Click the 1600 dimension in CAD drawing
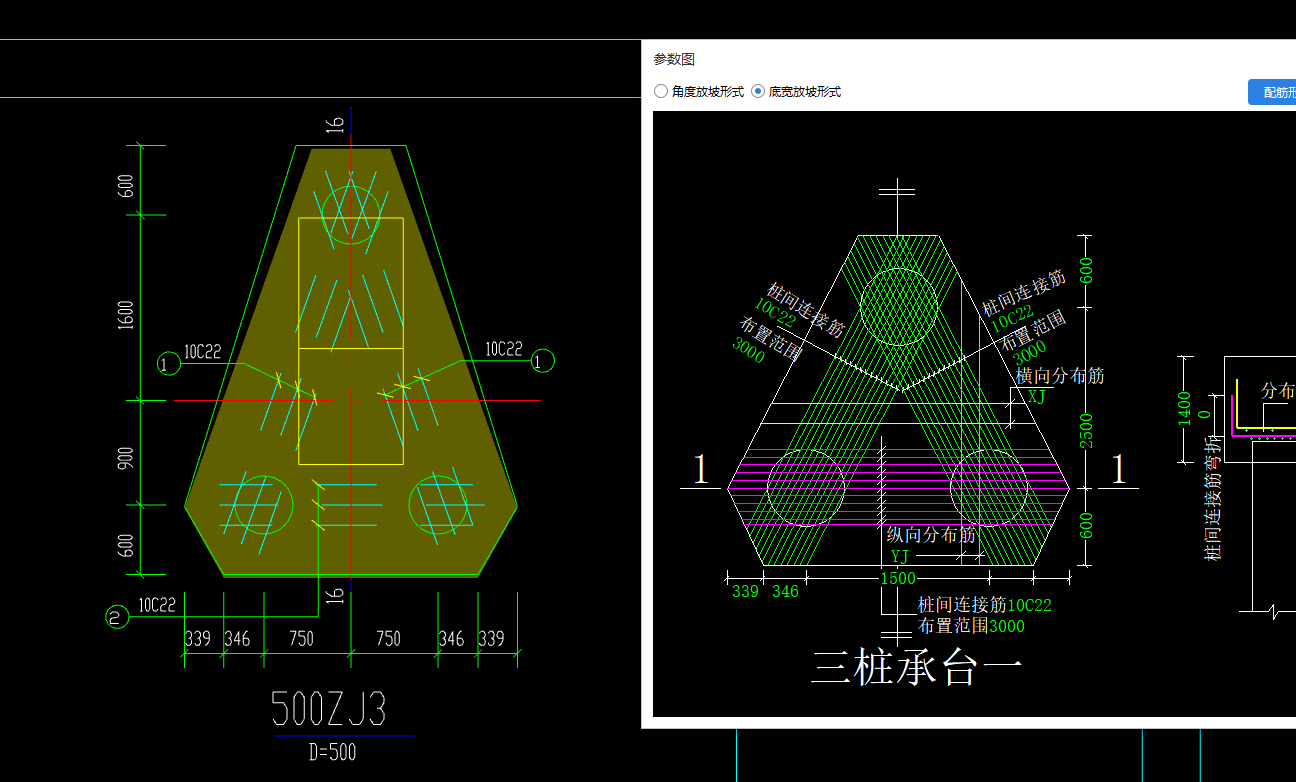Screen dimensions: 1296x782 [126, 314]
